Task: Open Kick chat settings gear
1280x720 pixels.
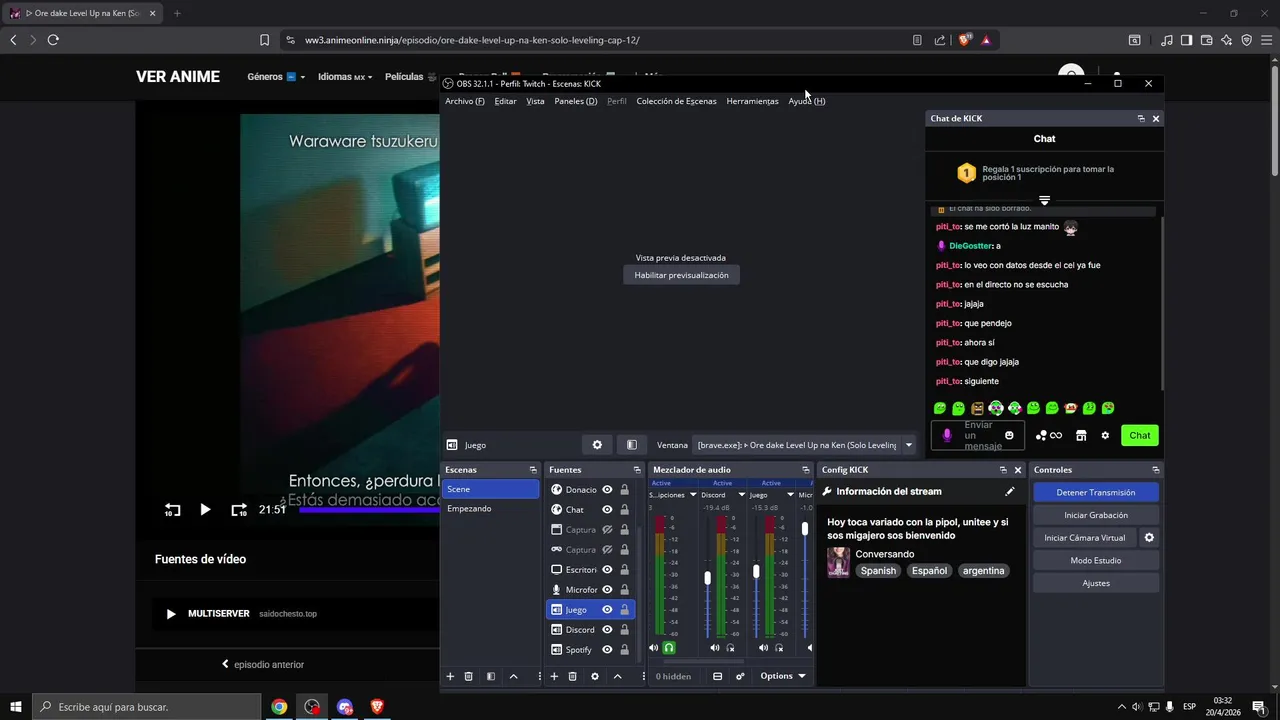Action: click(x=1105, y=435)
